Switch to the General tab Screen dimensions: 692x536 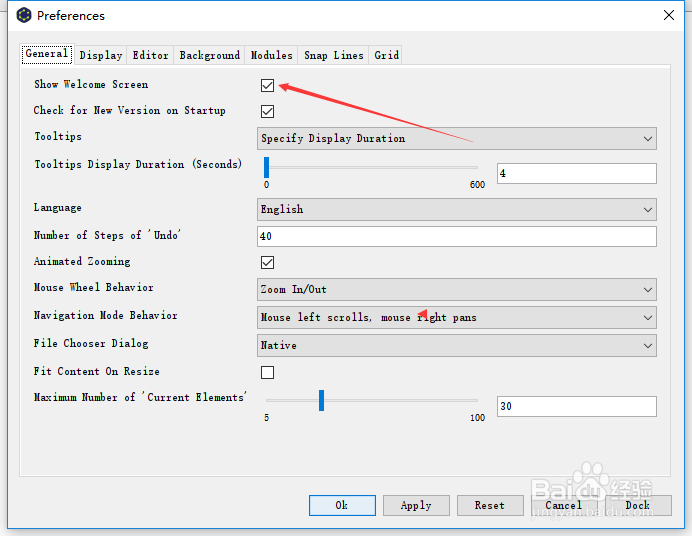tap(47, 54)
